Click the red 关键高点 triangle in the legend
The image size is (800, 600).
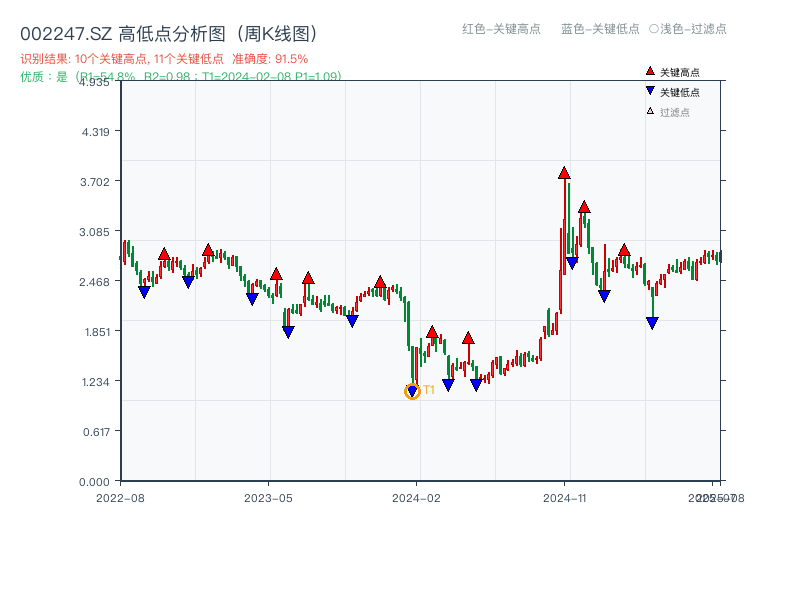click(x=650, y=71)
